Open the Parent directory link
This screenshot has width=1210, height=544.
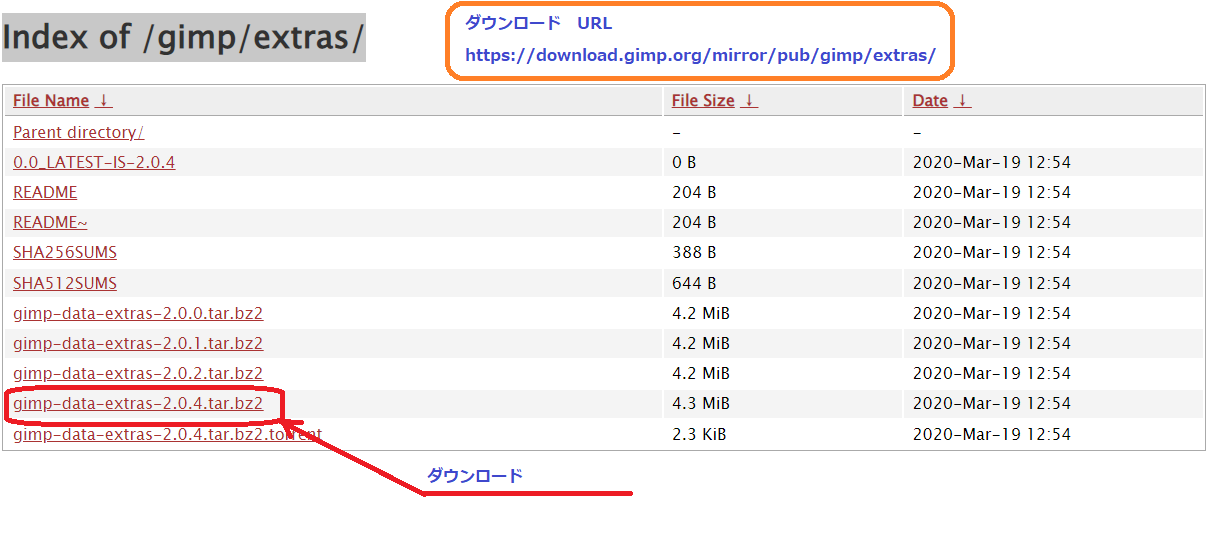pyautogui.click(x=78, y=132)
